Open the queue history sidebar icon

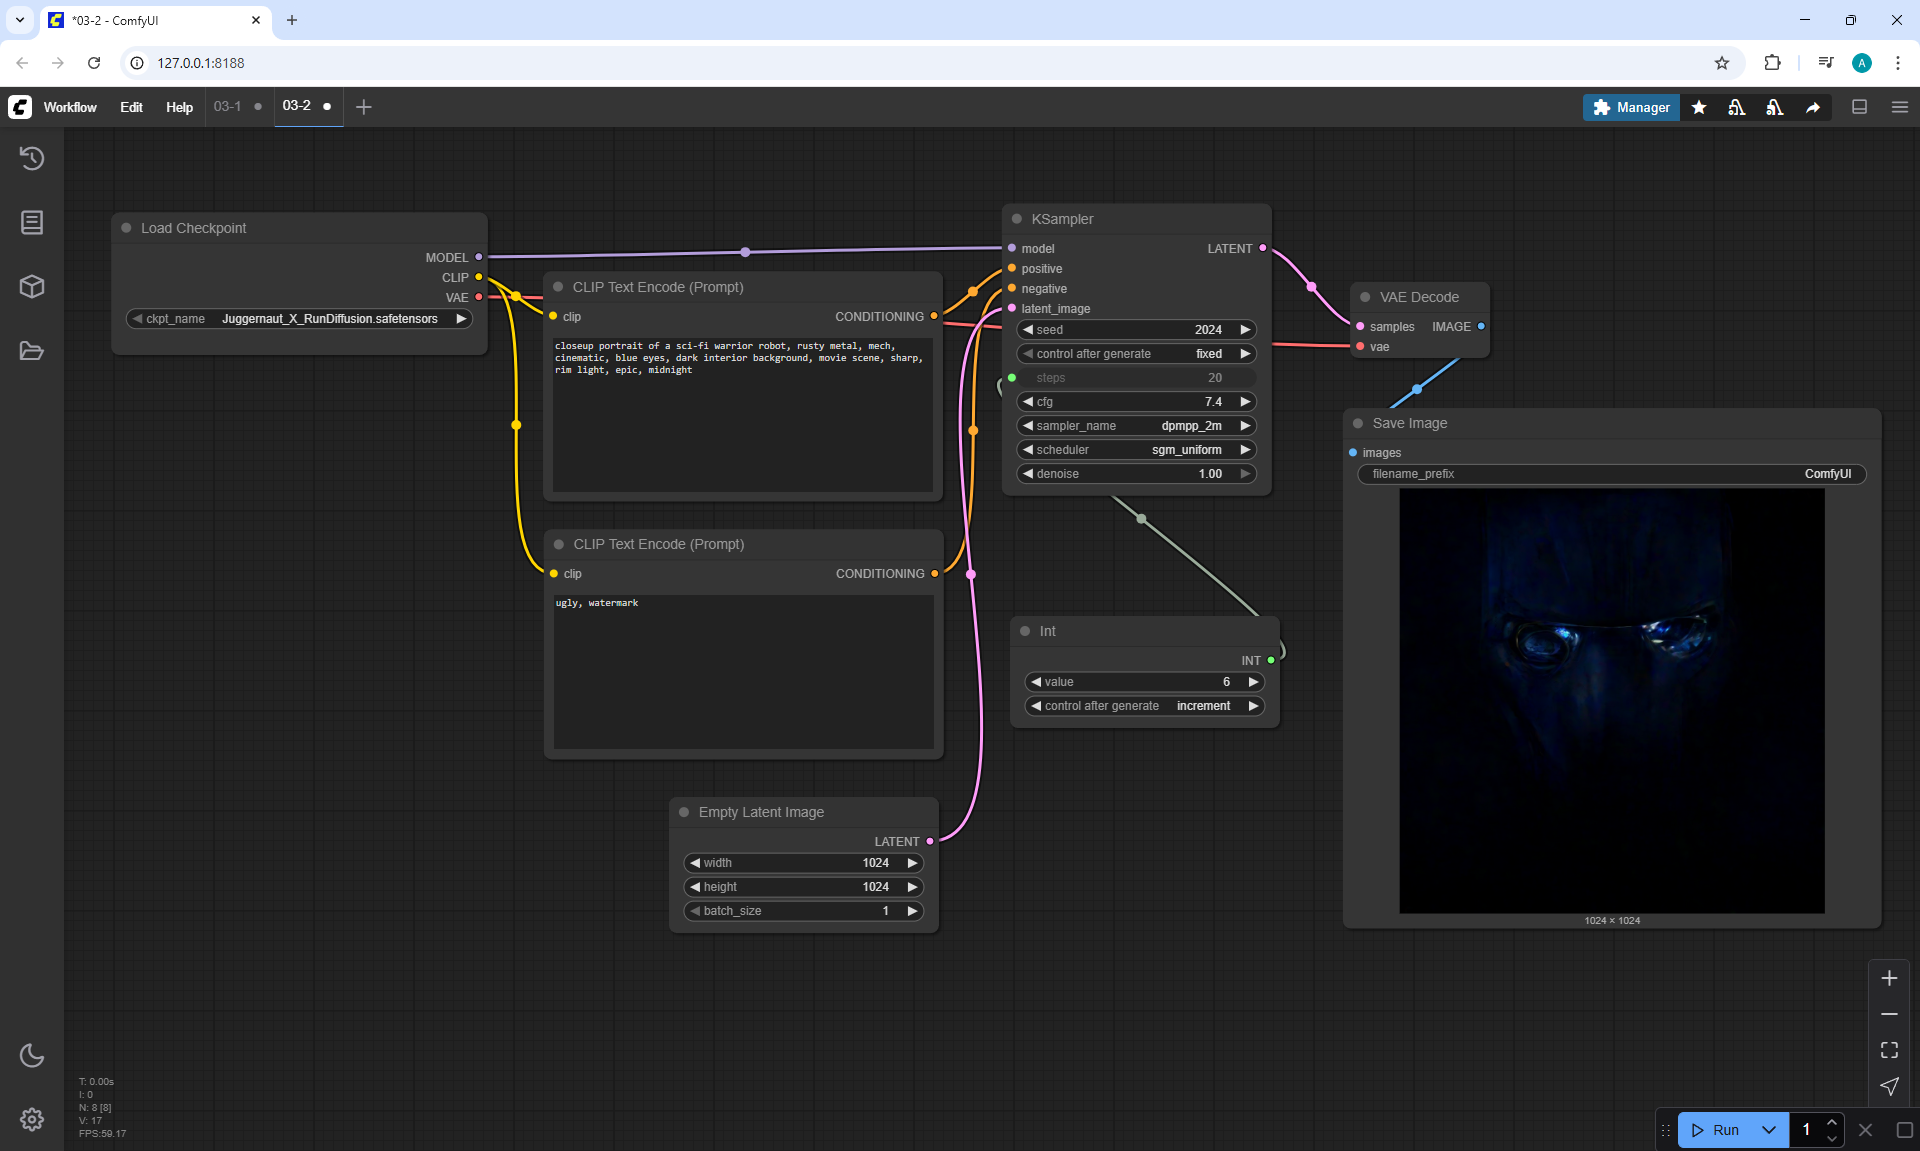(32, 158)
